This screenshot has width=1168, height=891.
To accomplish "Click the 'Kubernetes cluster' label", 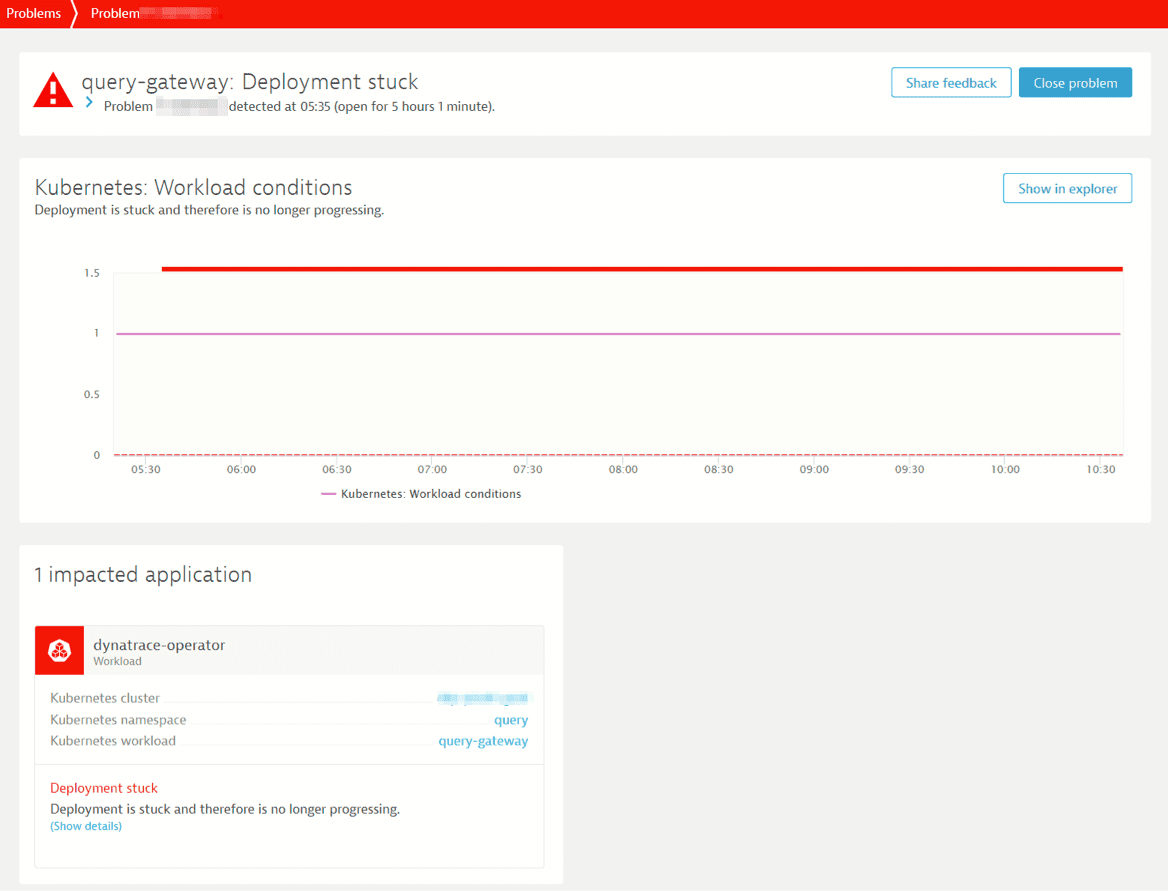I will point(104,698).
